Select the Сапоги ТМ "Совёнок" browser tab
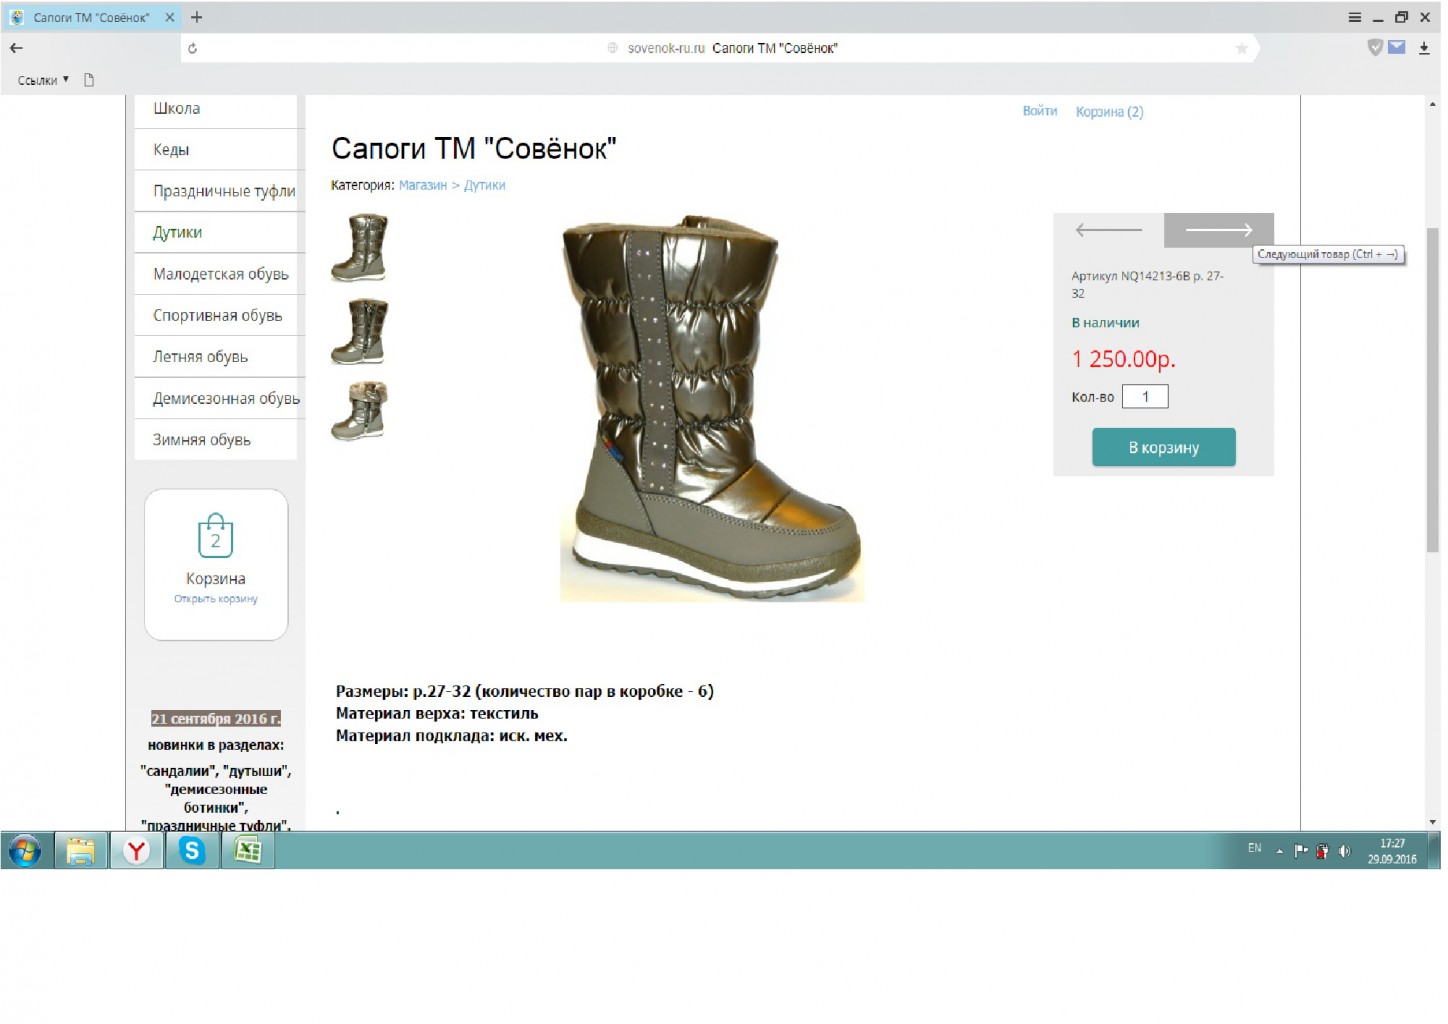Viewport: 1448px width, 1024px height. pos(90,17)
